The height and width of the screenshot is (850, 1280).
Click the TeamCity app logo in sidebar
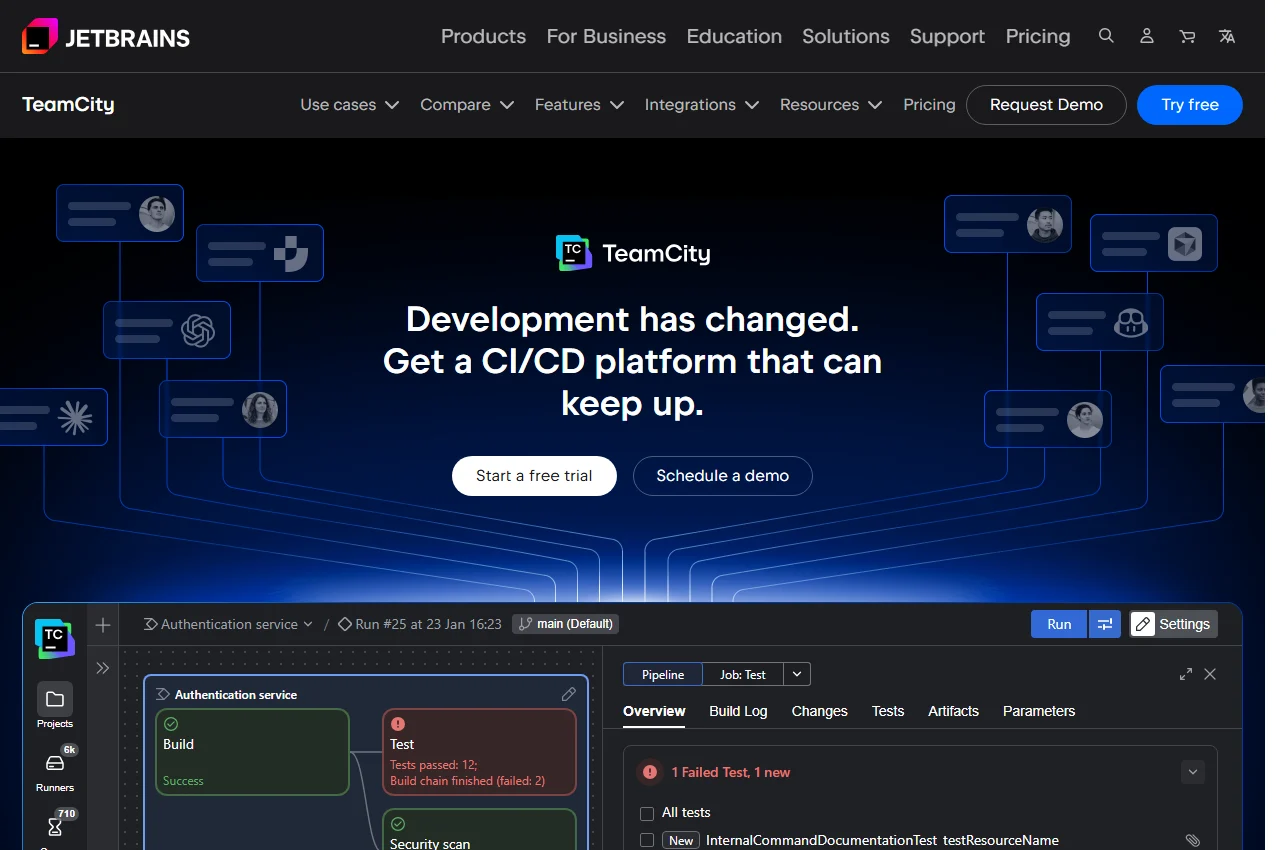(x=55, y=639)
